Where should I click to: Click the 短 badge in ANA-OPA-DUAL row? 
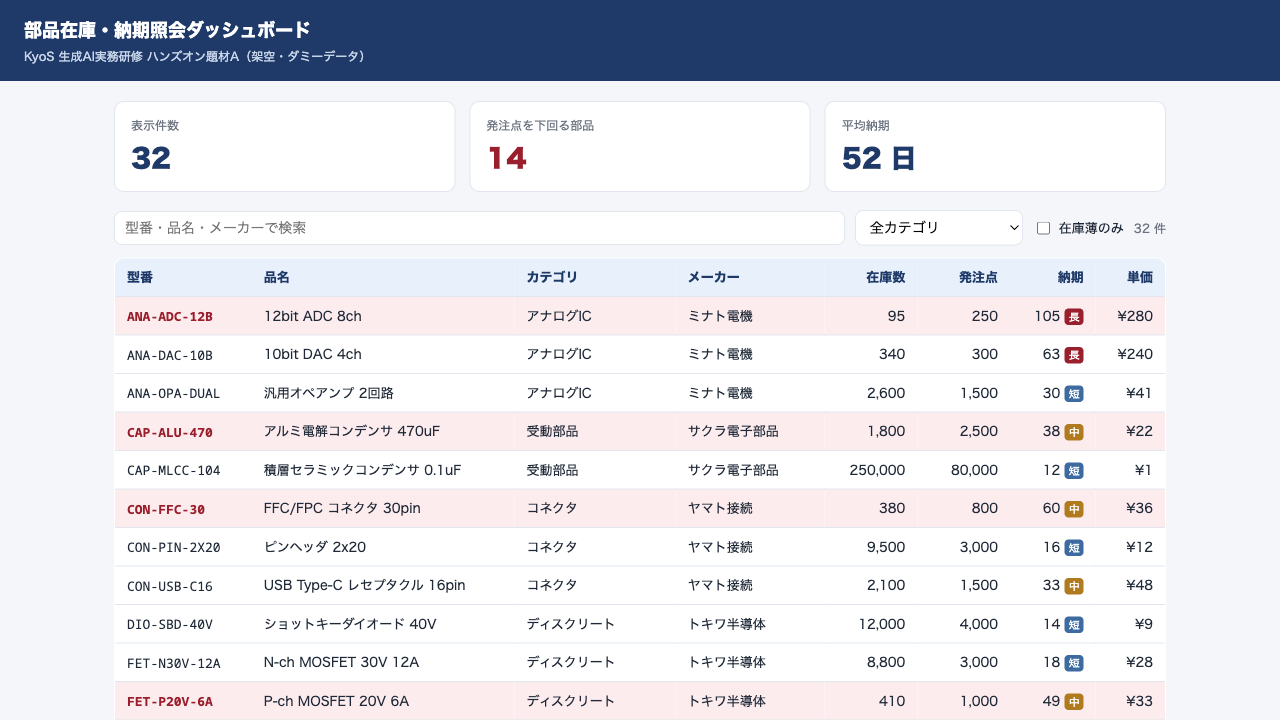(1074, 393)
